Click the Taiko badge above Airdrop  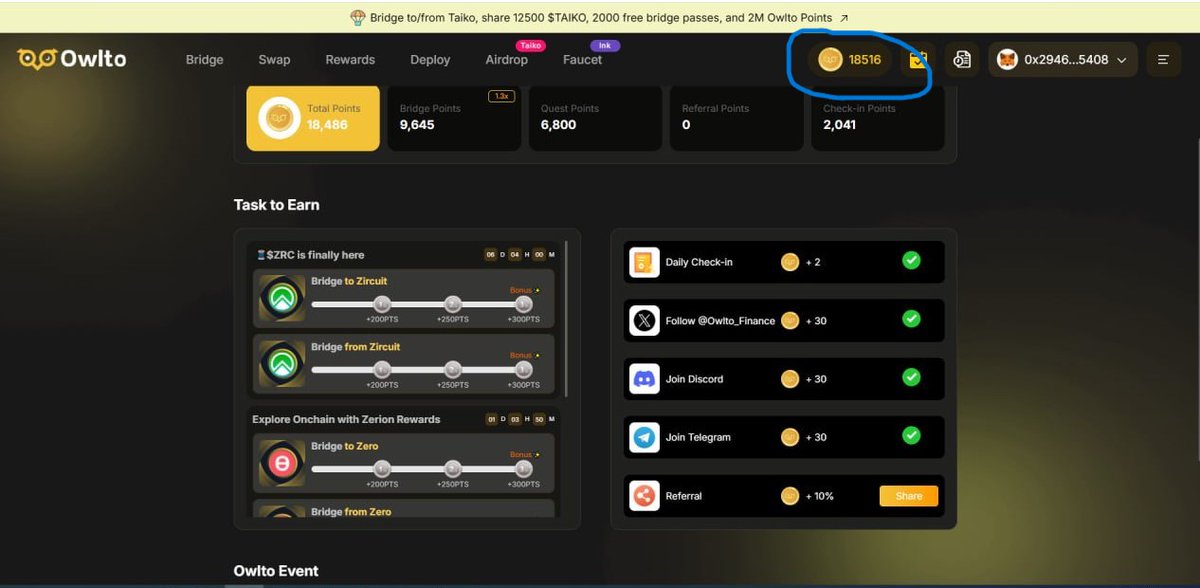pos(529,45)
